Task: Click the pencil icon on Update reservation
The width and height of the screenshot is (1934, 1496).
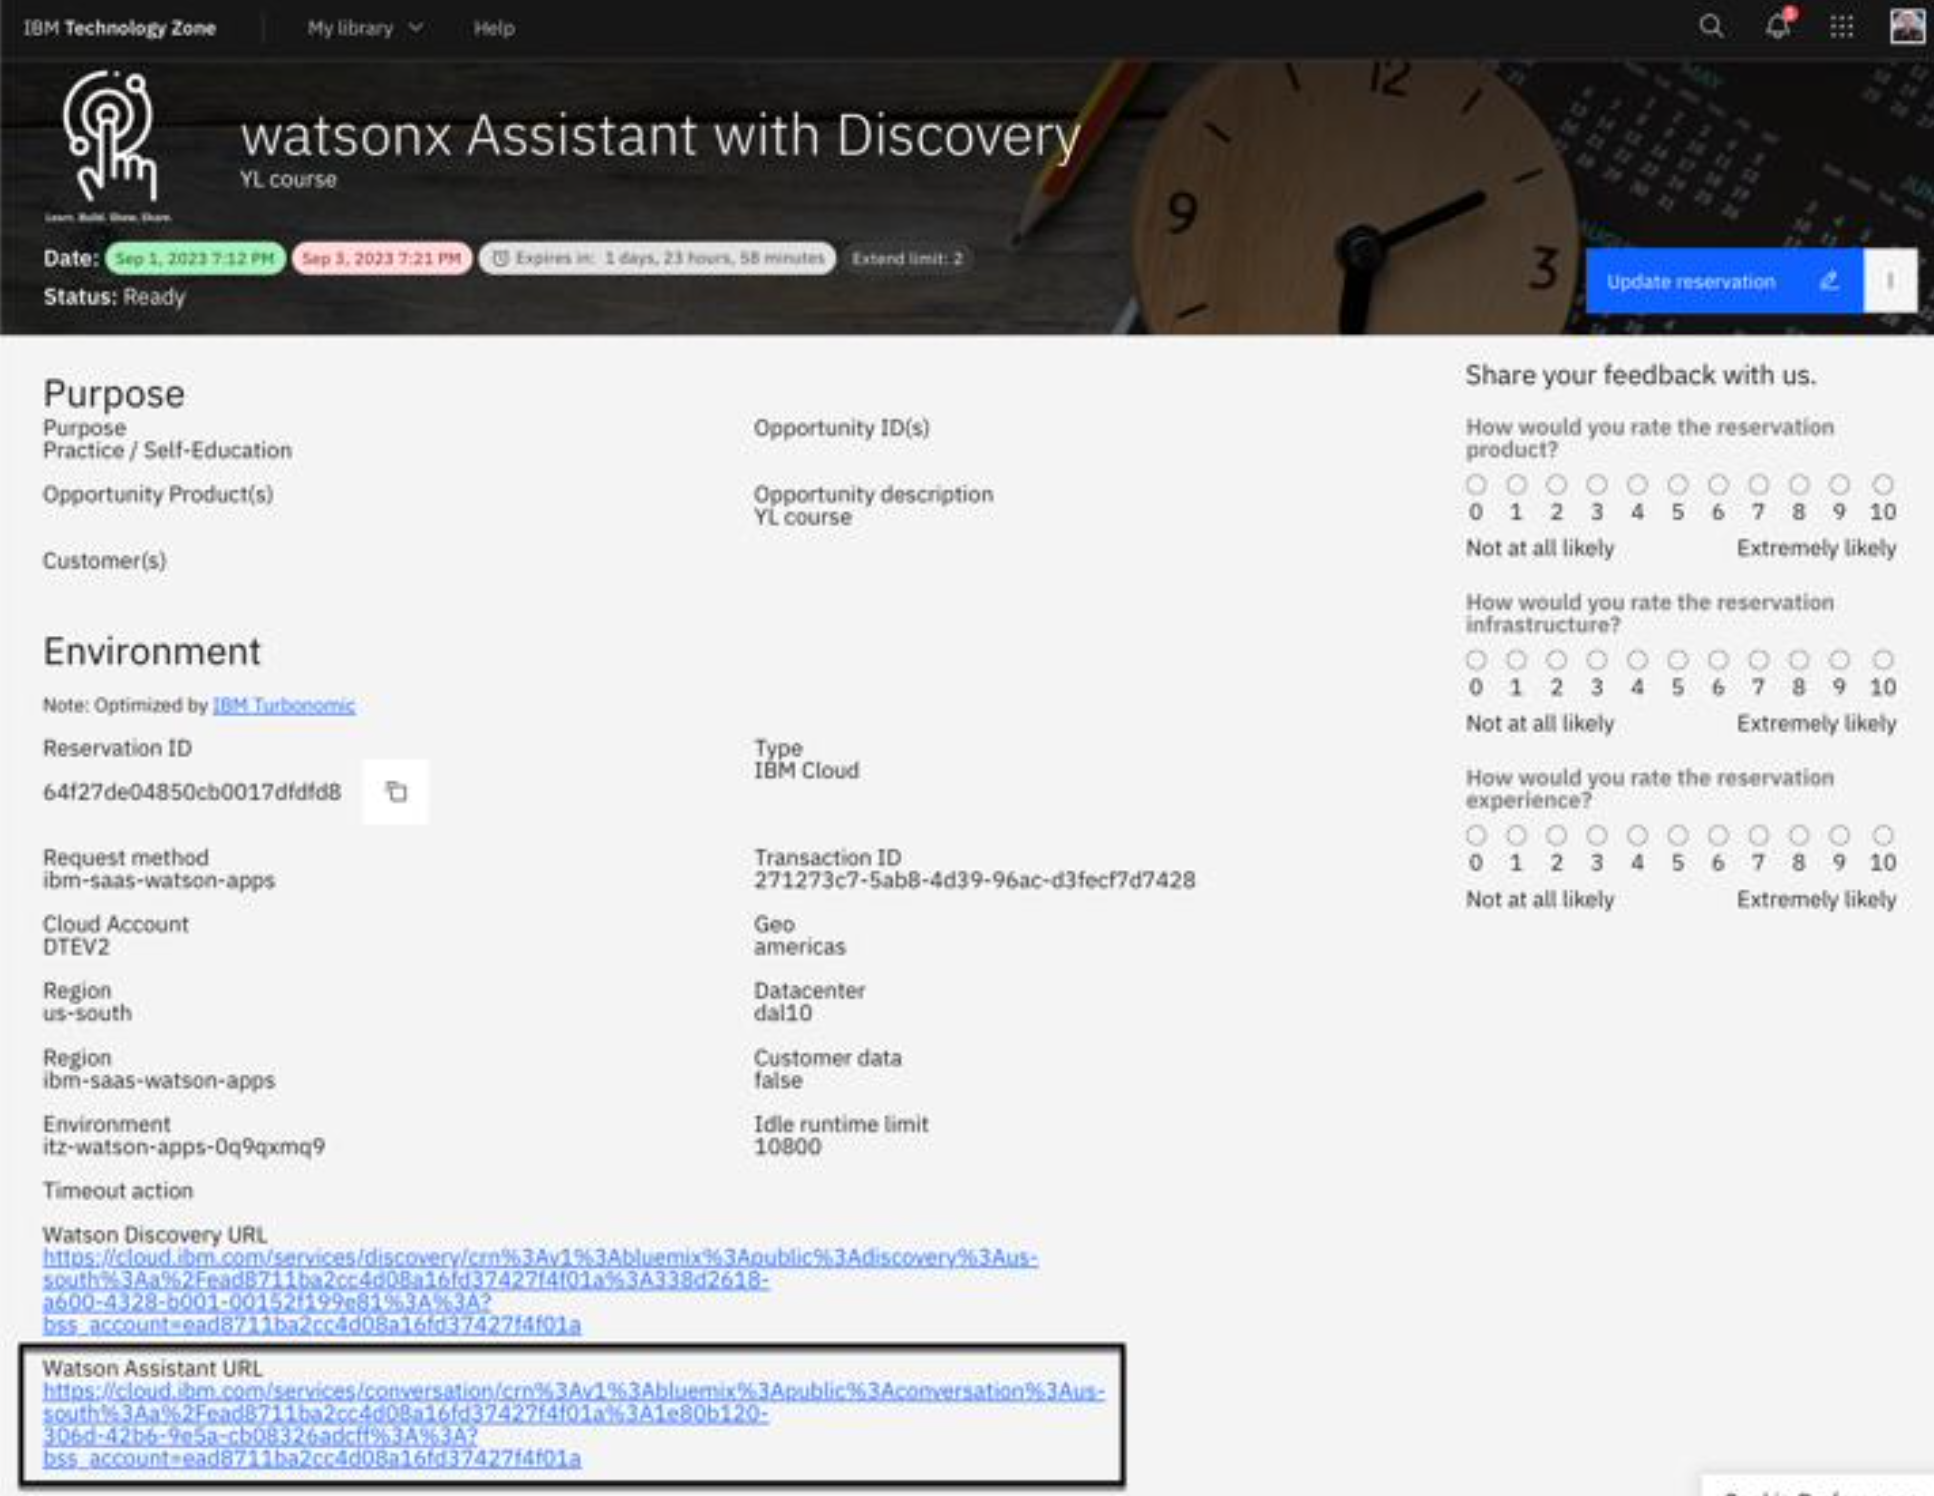Action: (1829, 281)
